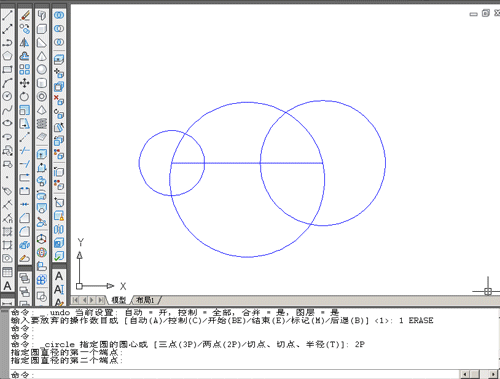Go to next layout tab arrow

coord(92,300)
